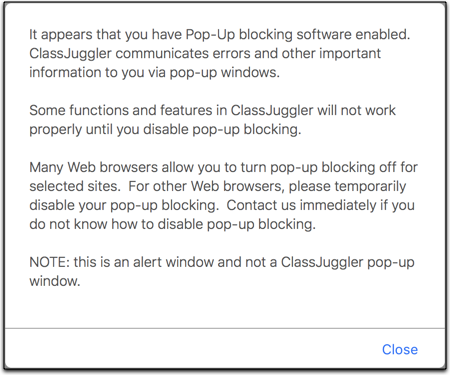Click the "ClassJuggler communicates errors" text line
This screenshot has width=450, height=375.
205,54
